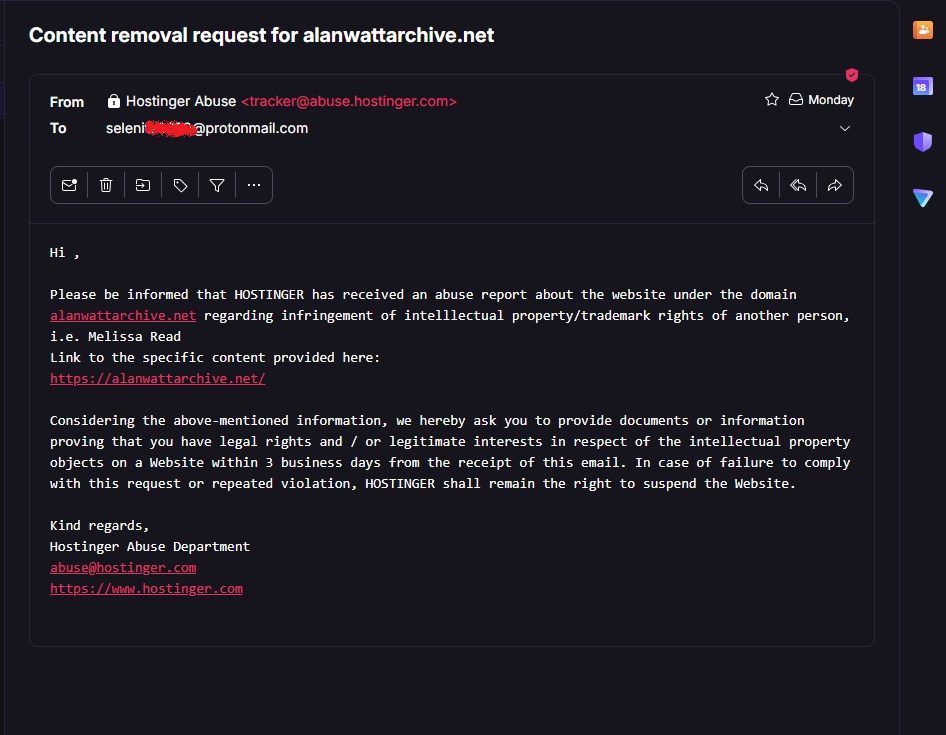Image resolution: width=946 pixels, height=735 pixels.
Task: Click the "i.e. Melissa Read" text
Action: (115, 337)
